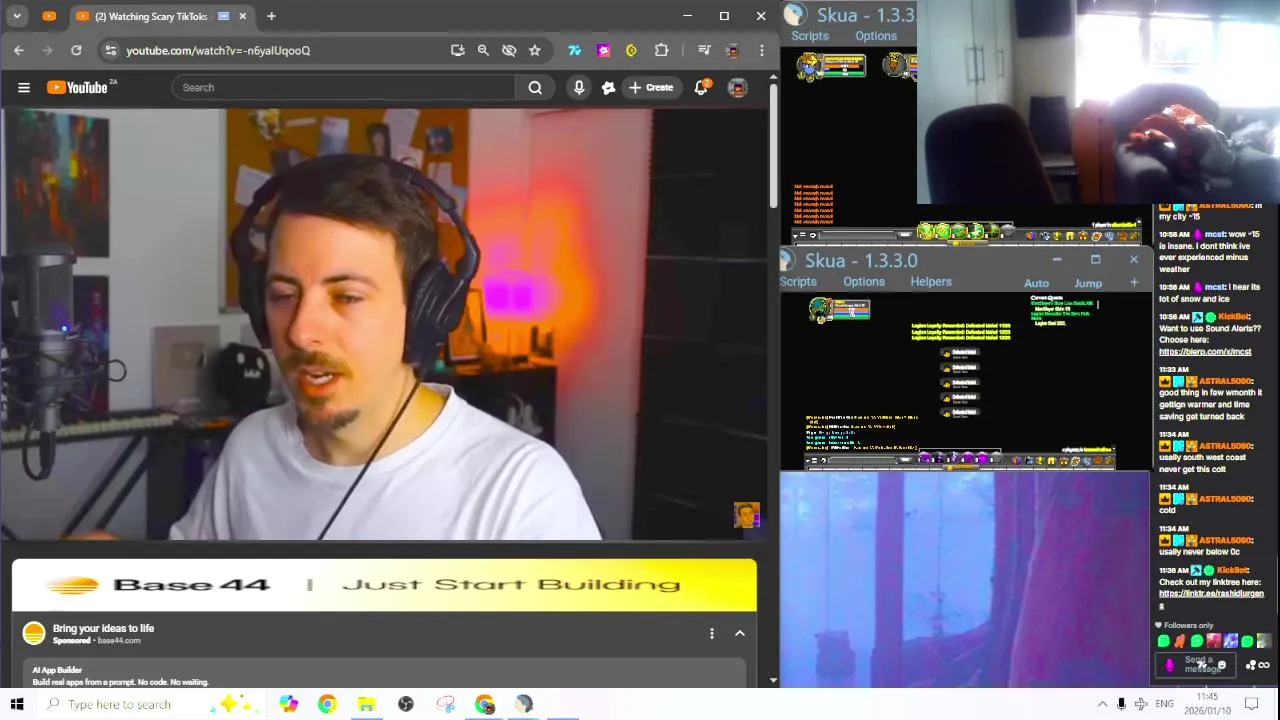The width and height of the screenshot is (1280, 720).
Task: Click the teal 7tv extension icon
Action: click(x=575, y=50)
